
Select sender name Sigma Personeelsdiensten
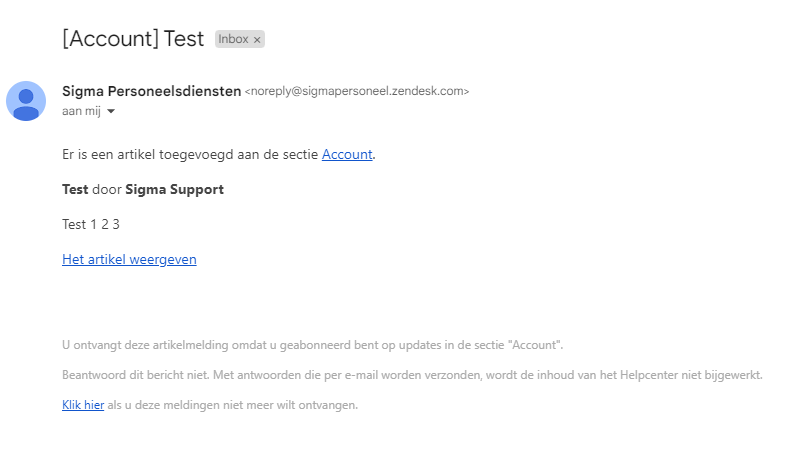(151, 91)
